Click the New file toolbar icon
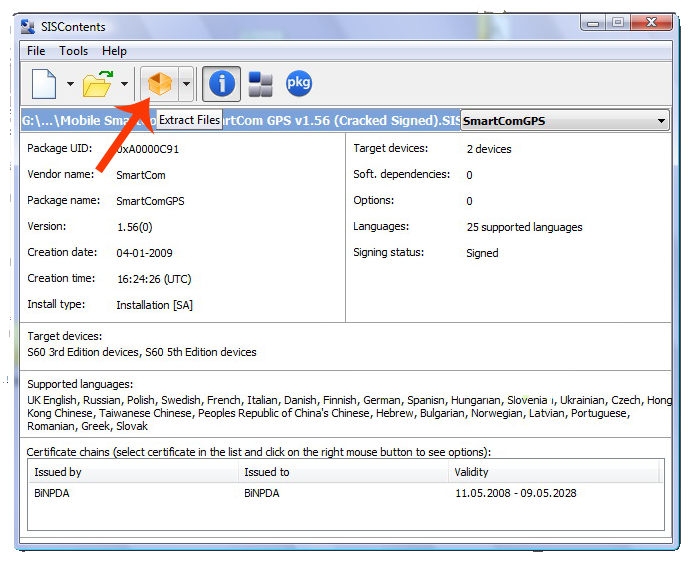696x564 pixels. coord(44,83)
